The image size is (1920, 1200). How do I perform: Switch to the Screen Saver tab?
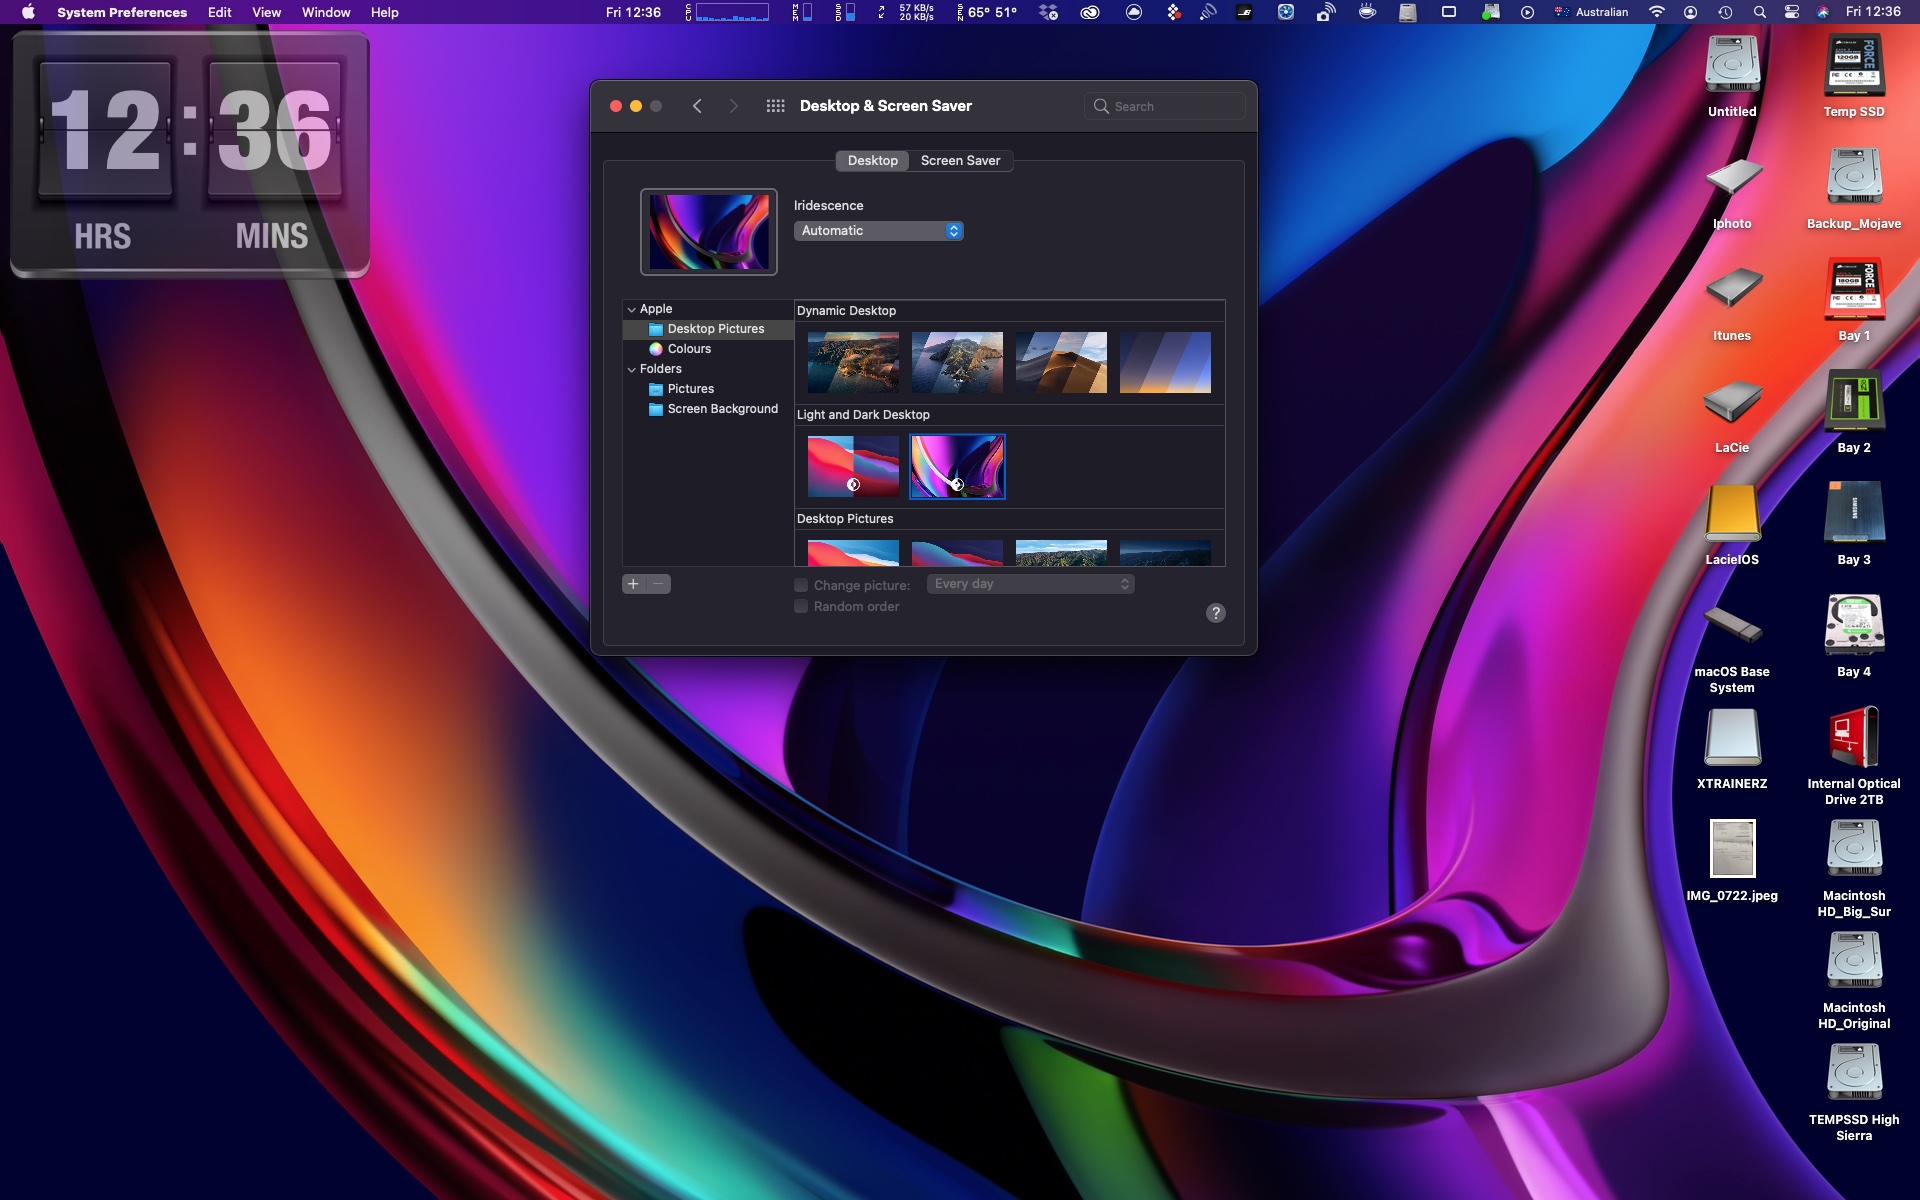pos(960,160)
